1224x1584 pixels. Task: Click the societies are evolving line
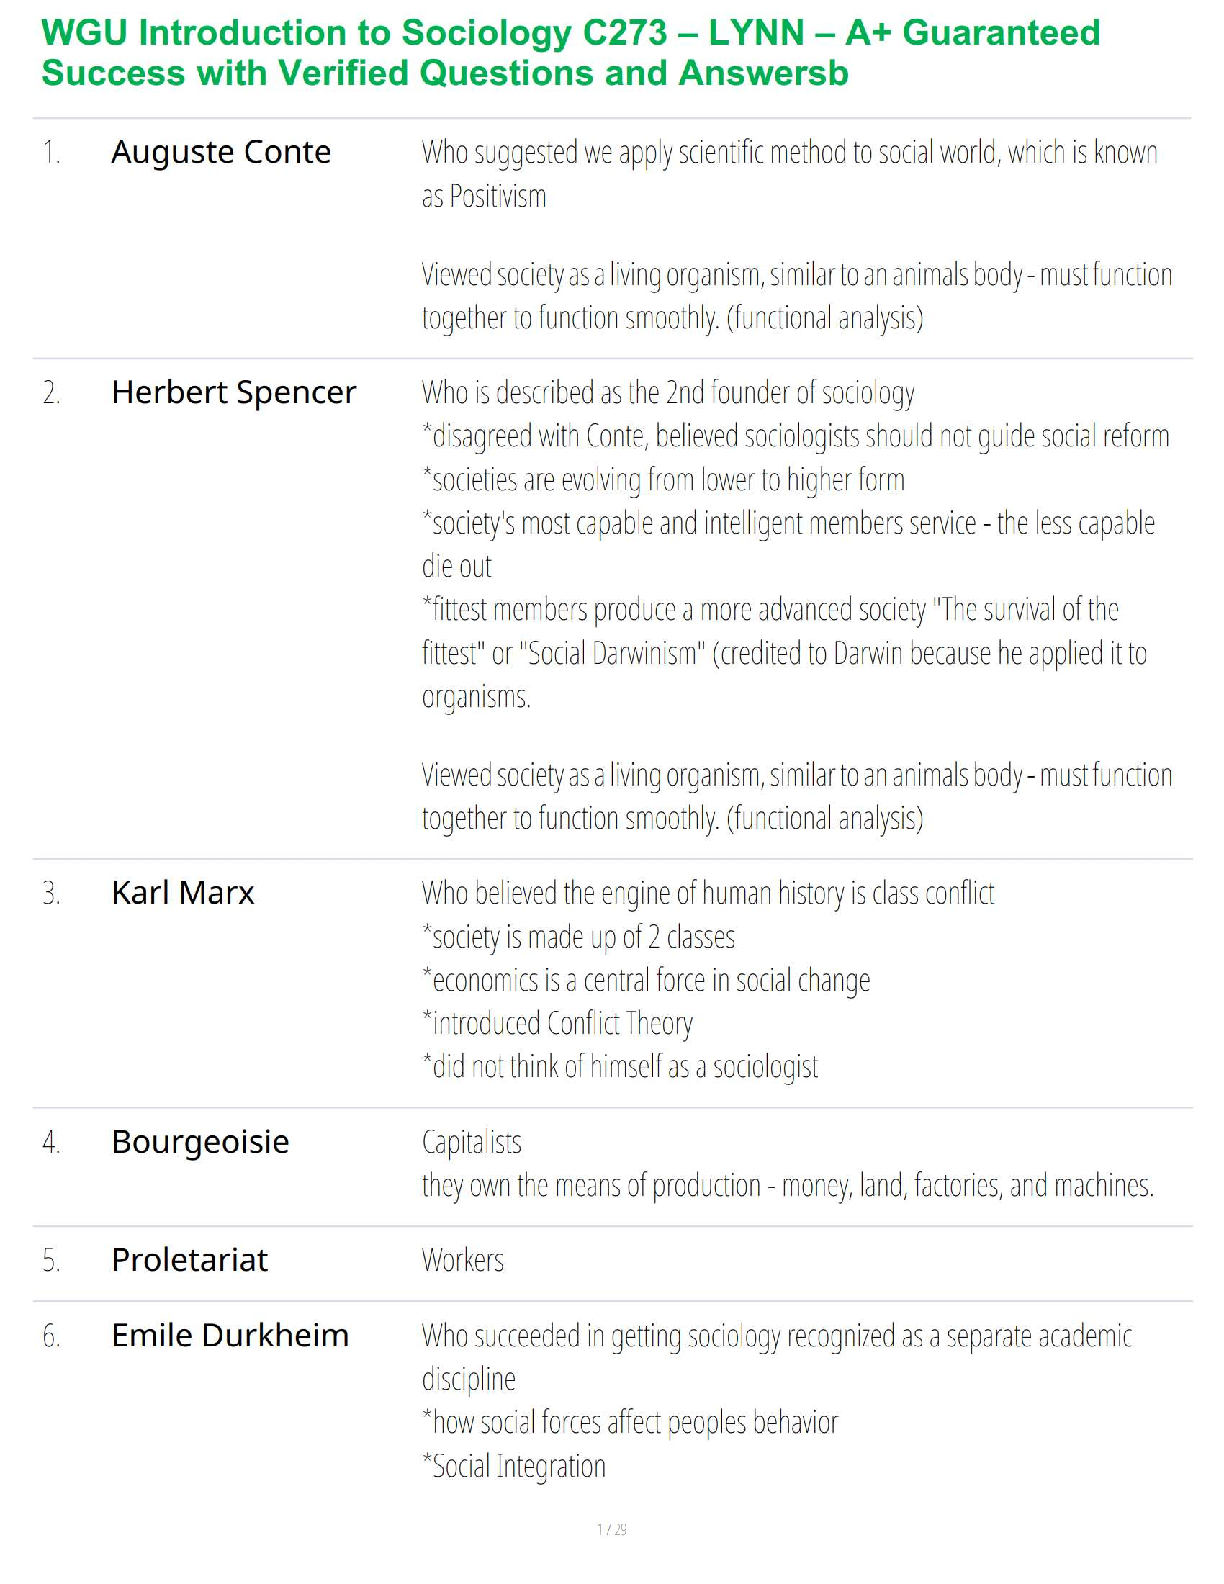663,479
